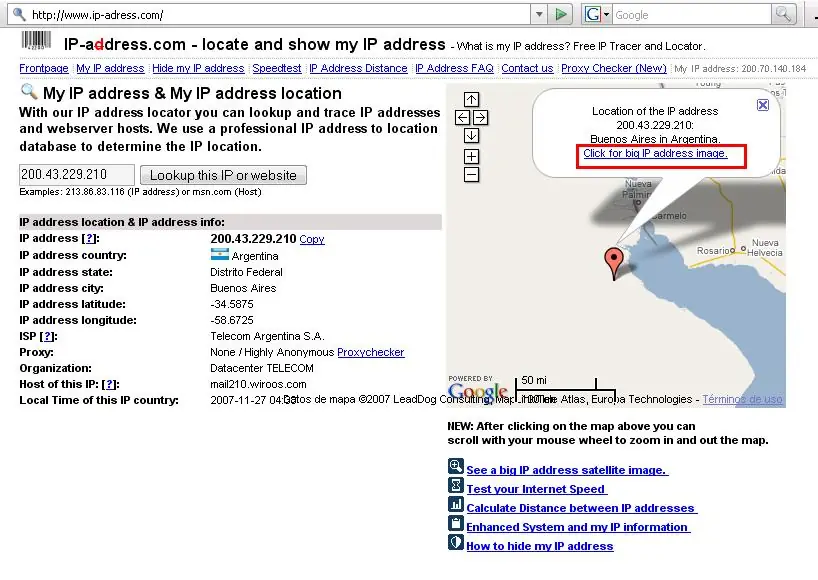Click the green Go arrow in address bar
Viewport: 818px width, 580px height.
tap(561, 15)
